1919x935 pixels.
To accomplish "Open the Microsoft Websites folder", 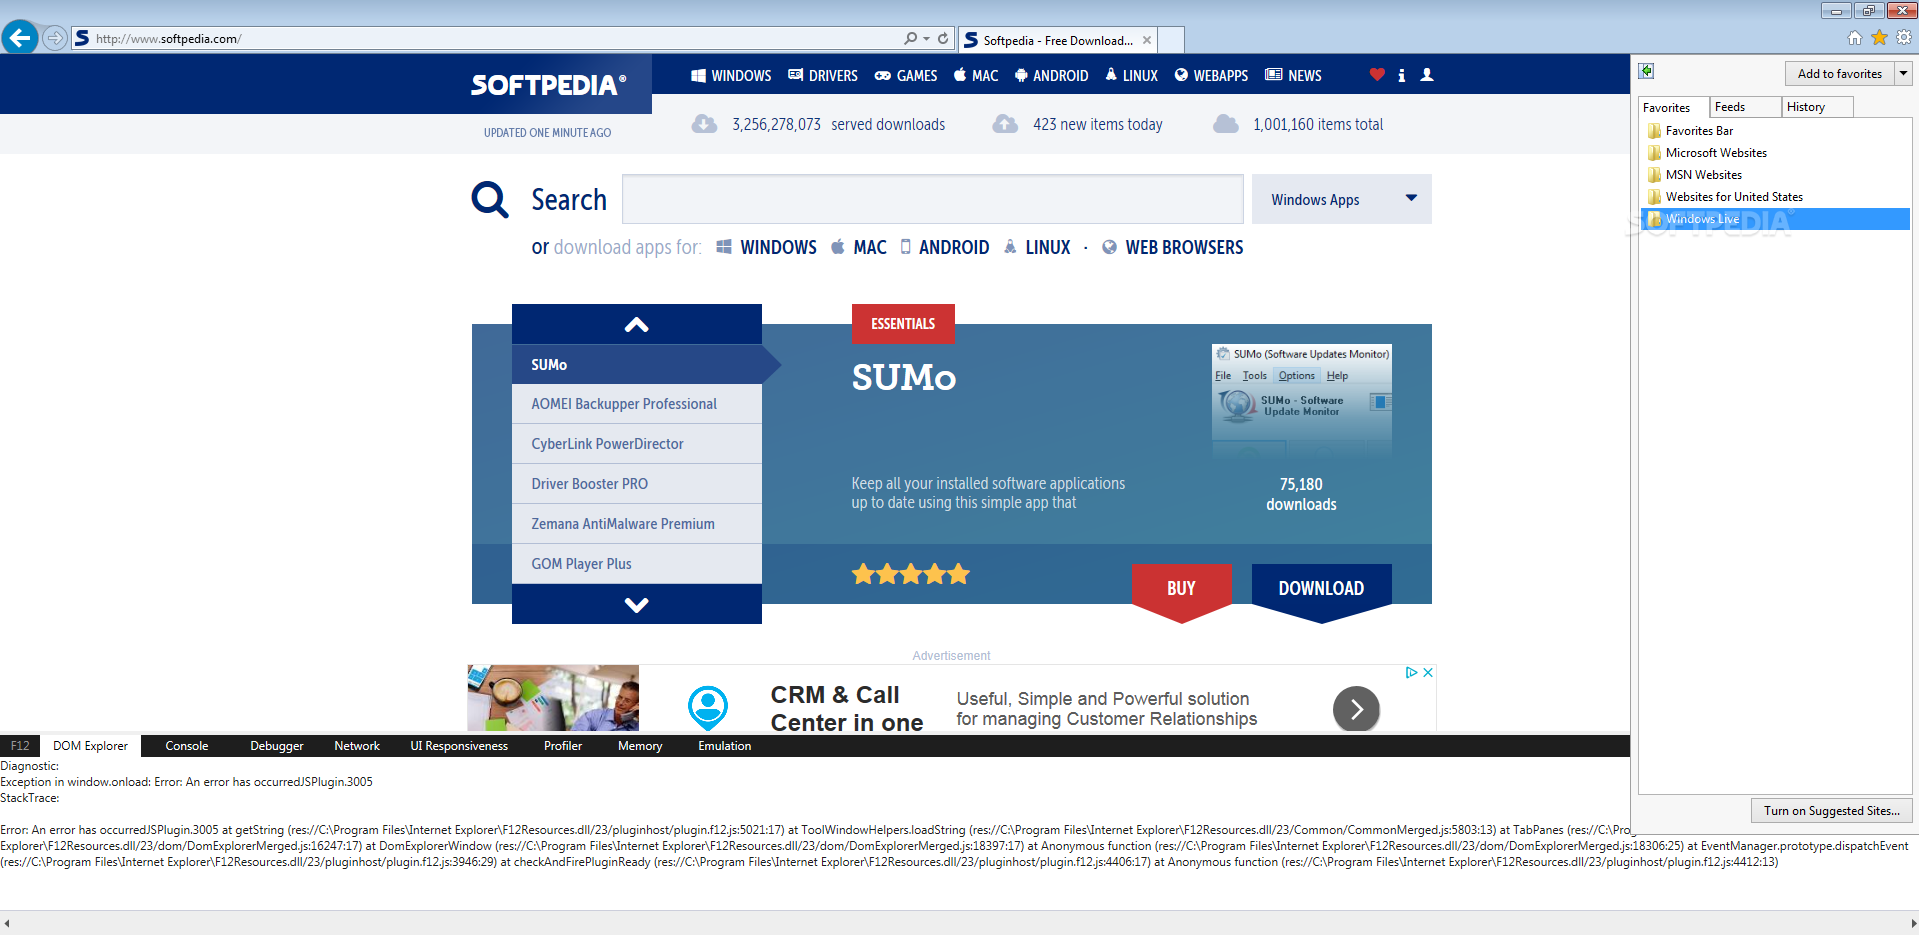I will tap(1716, 153).
